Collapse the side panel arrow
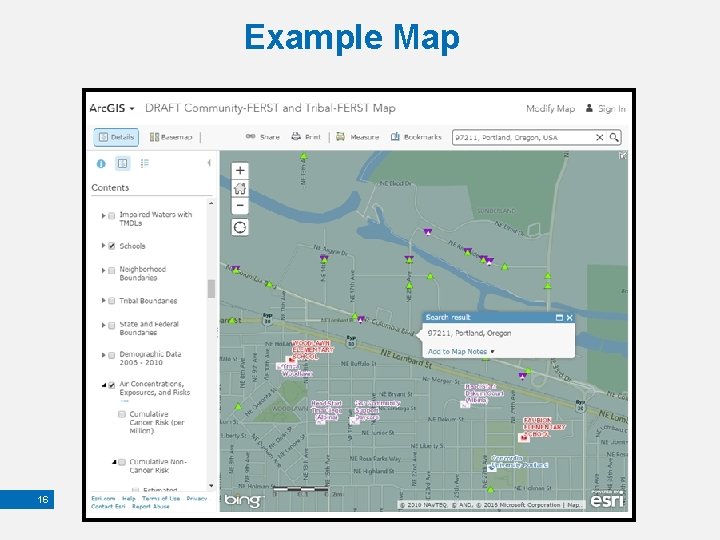720x540 pixels. [x=209, y=163]
